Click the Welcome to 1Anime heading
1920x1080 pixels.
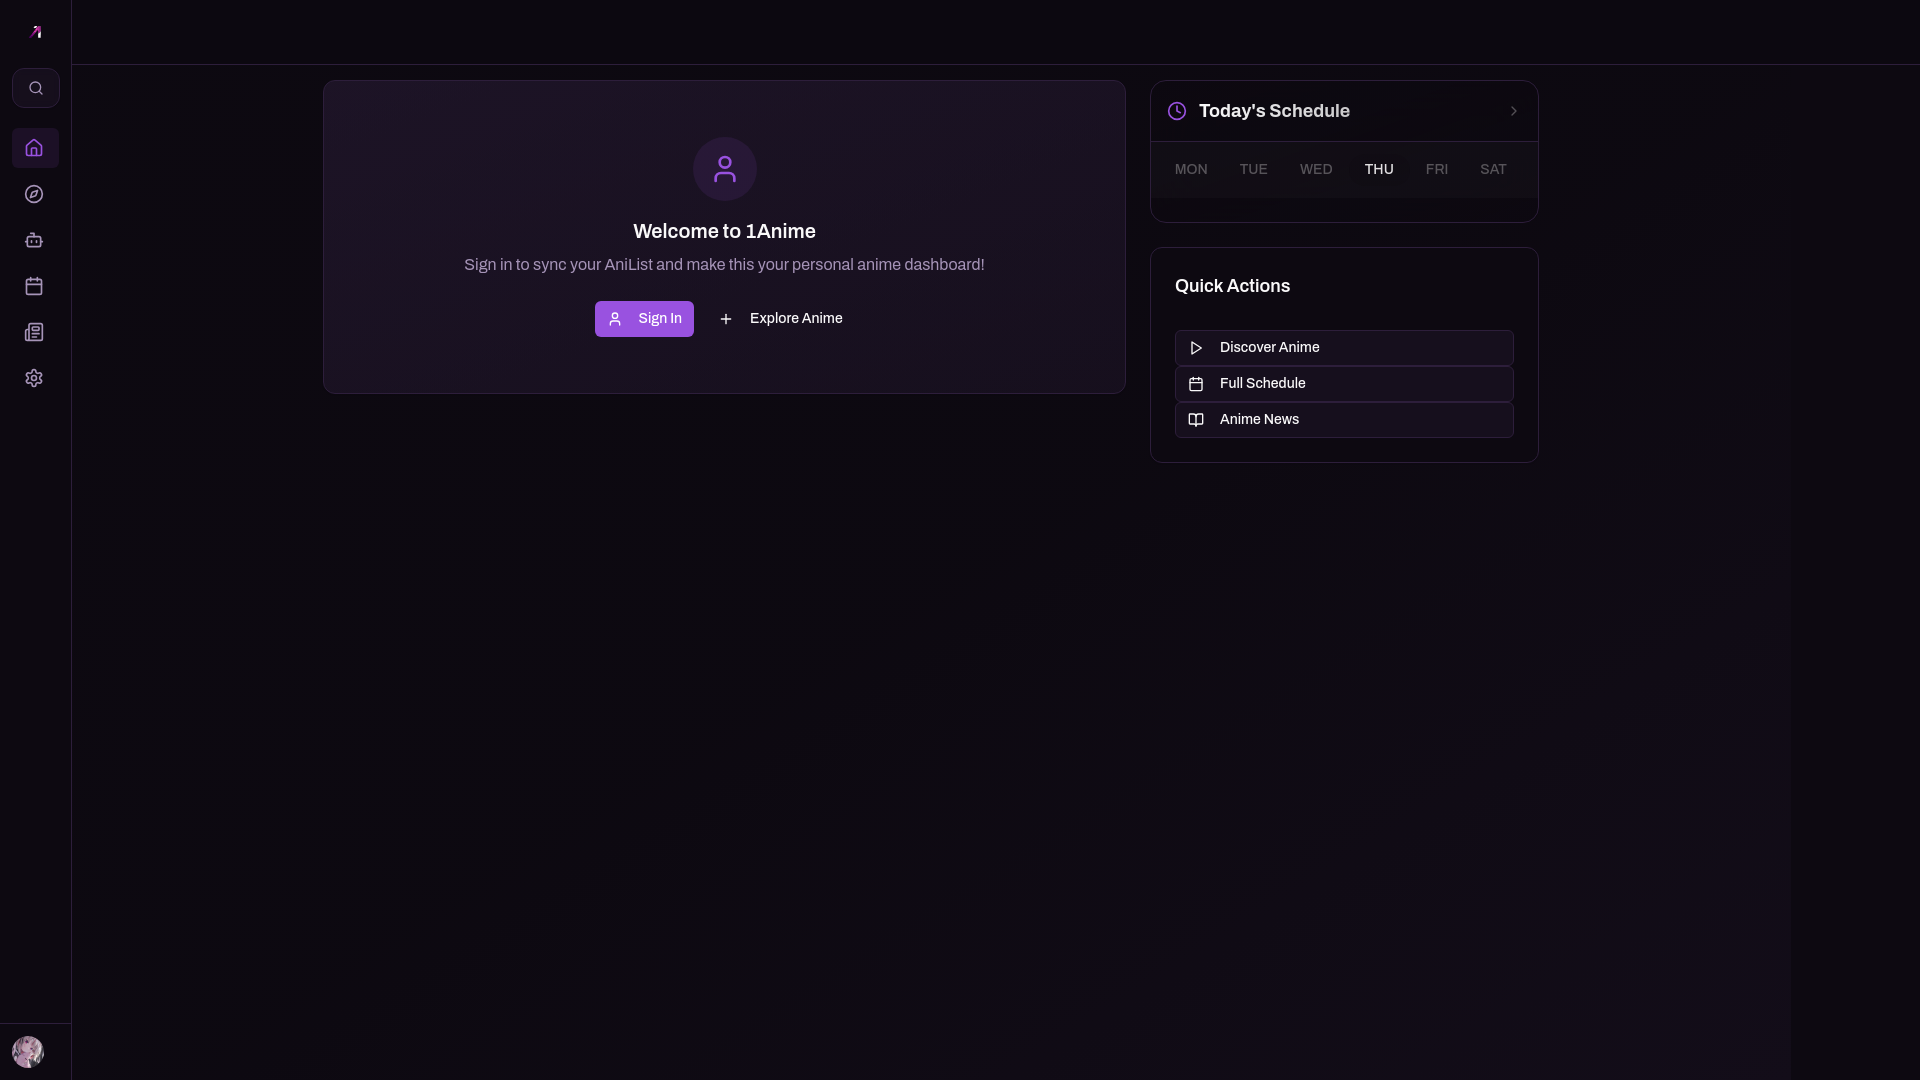pos(724,232)
